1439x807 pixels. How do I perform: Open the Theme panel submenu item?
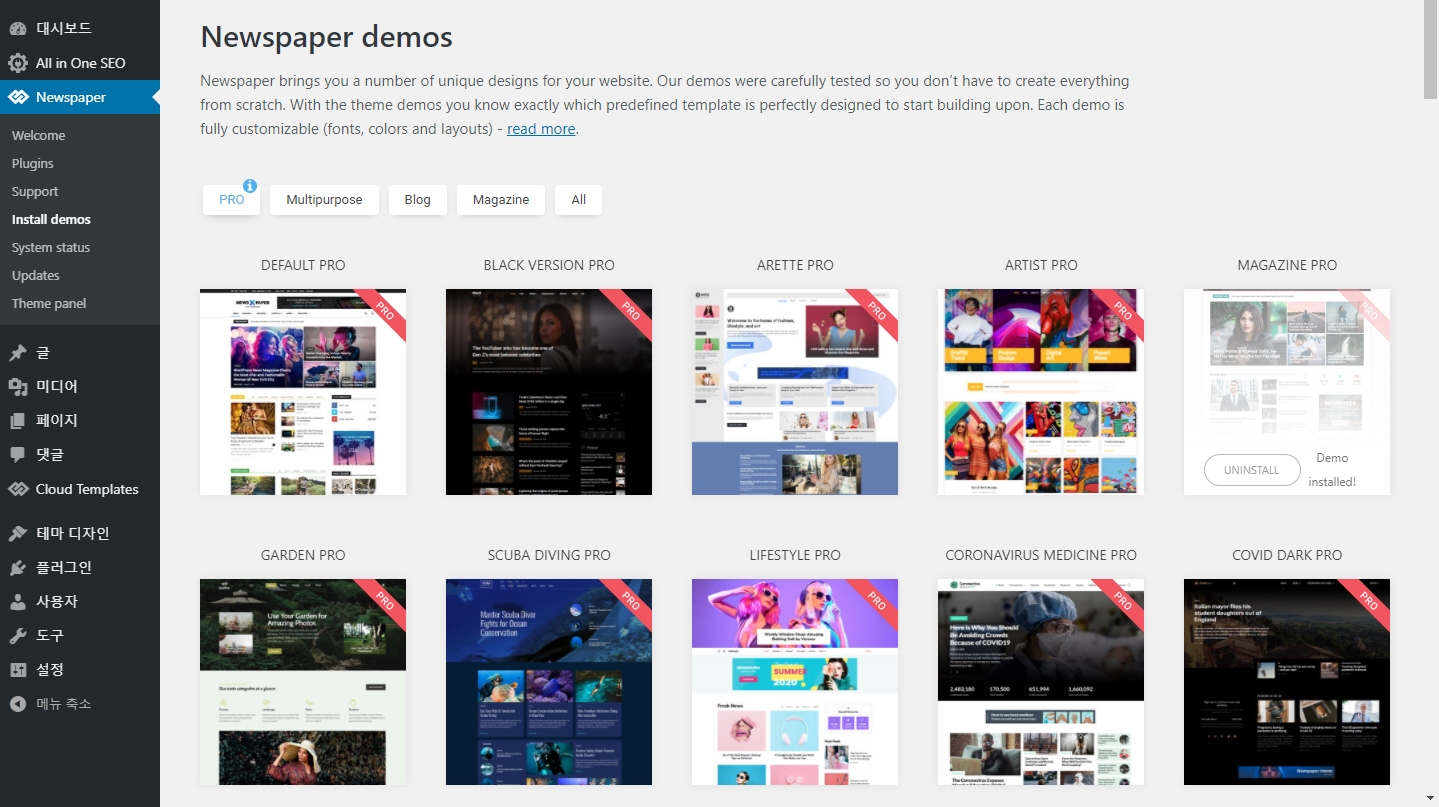pos(49,303)
